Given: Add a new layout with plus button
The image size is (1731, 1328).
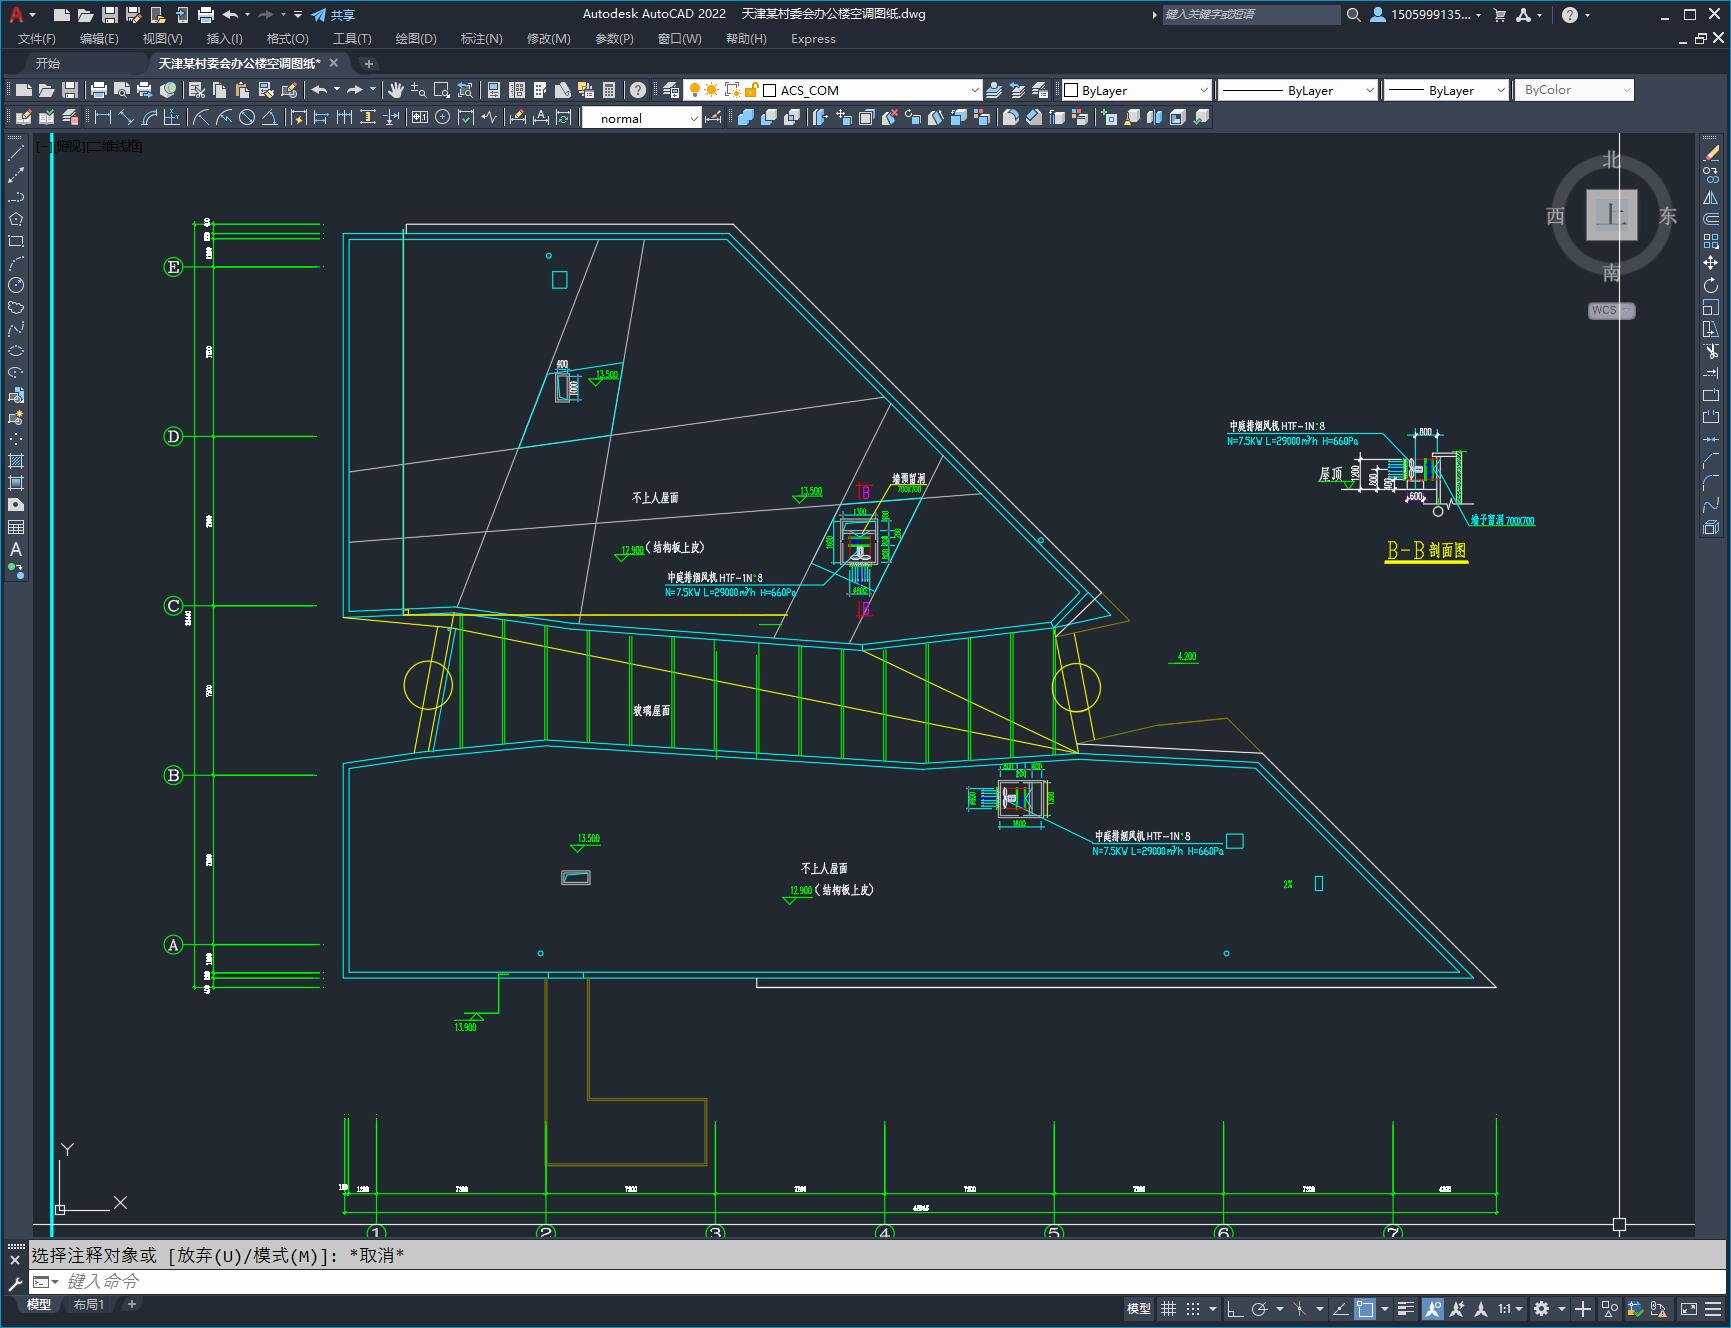Looking at the screenshot, I should pos(131,1304).
